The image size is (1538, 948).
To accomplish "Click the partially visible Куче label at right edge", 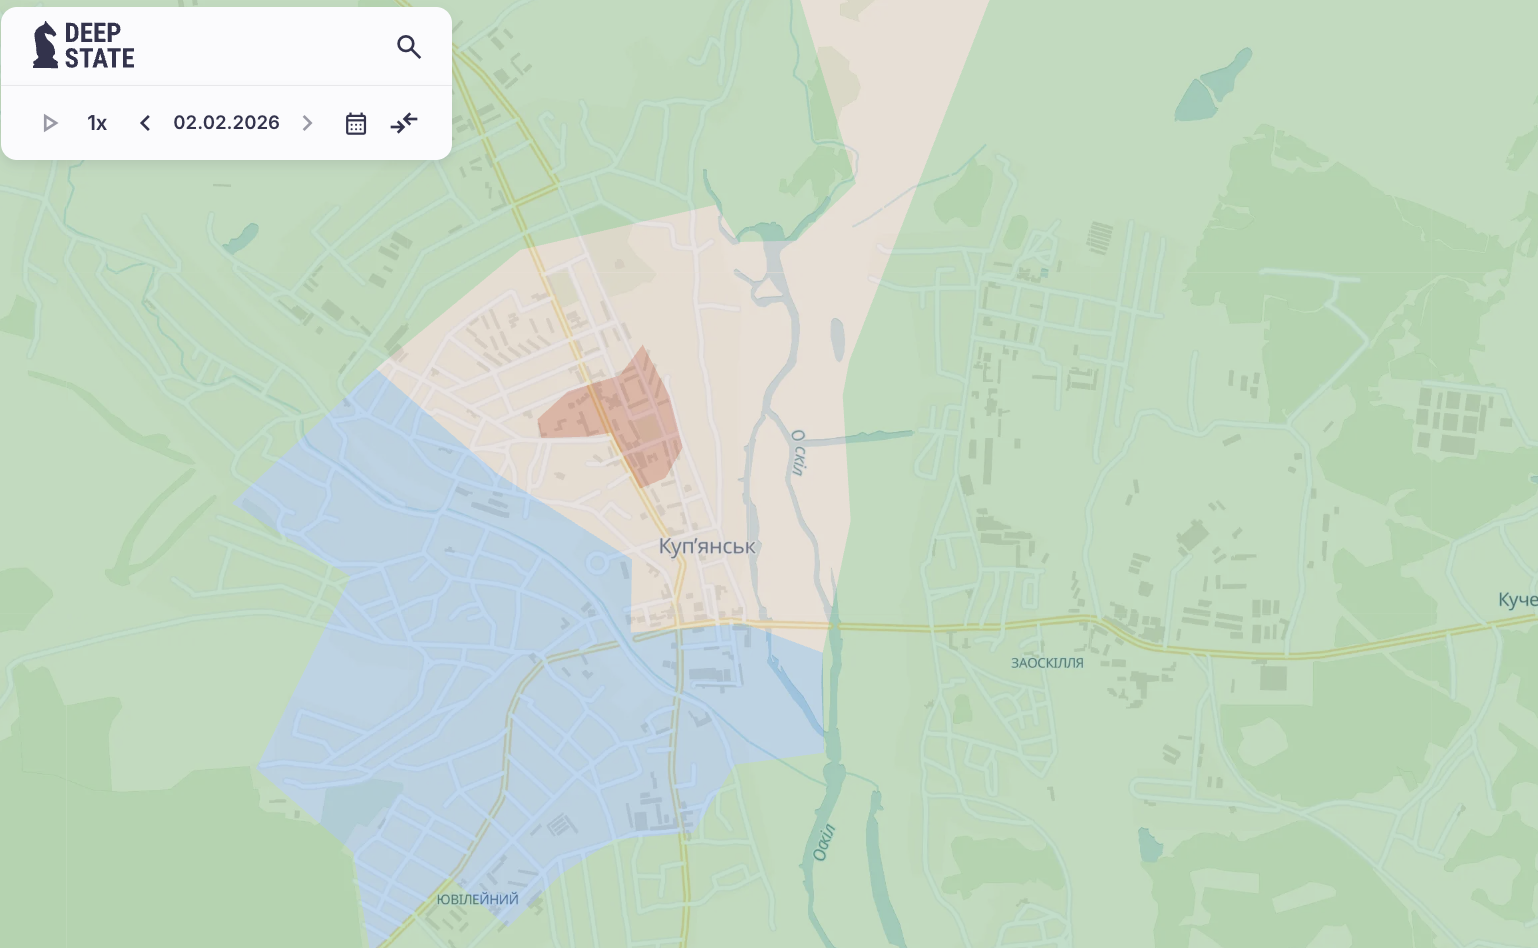I will (x=1517, y=600).
